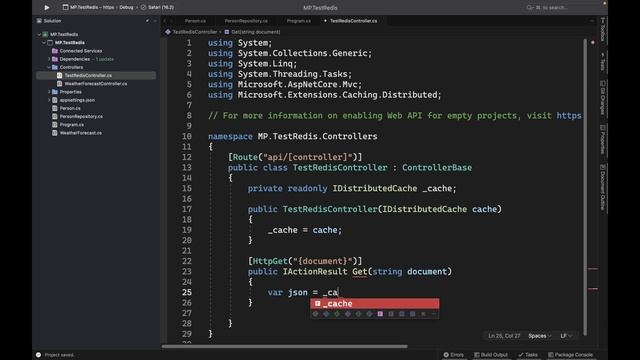Collapse the Controllers folder

pos(49,67)
